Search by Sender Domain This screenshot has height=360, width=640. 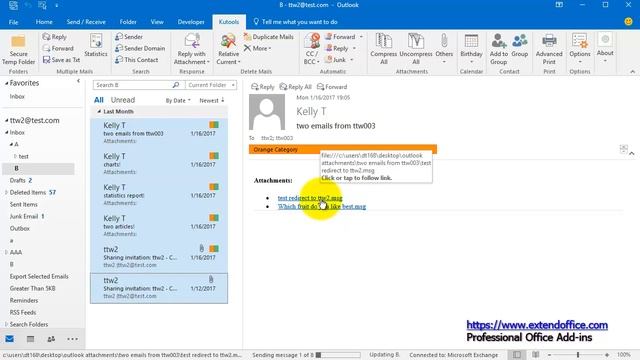pyautogui.click(x=140, y=48)
